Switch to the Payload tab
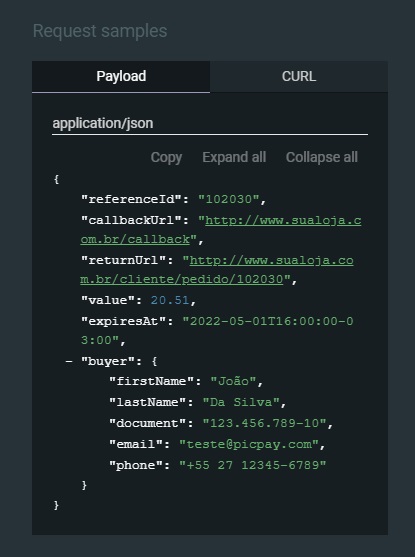 click(121, 77)
